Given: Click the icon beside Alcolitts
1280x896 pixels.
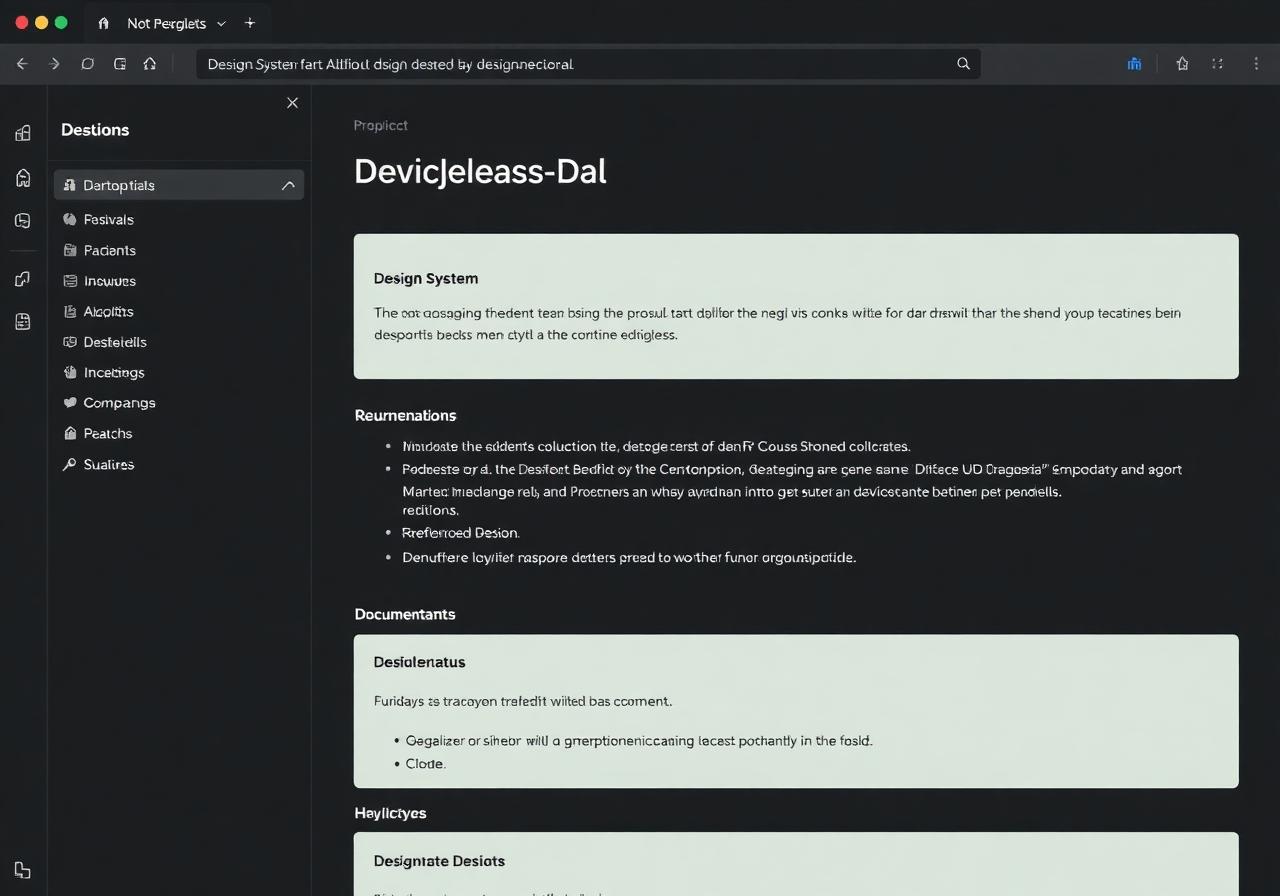Looking at the screenshot, I should pos(70,312).
